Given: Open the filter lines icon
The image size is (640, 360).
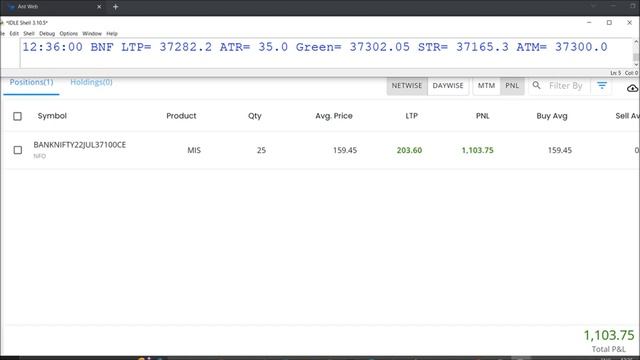Looking at the screenshot, I should click(x=602, y=85).
